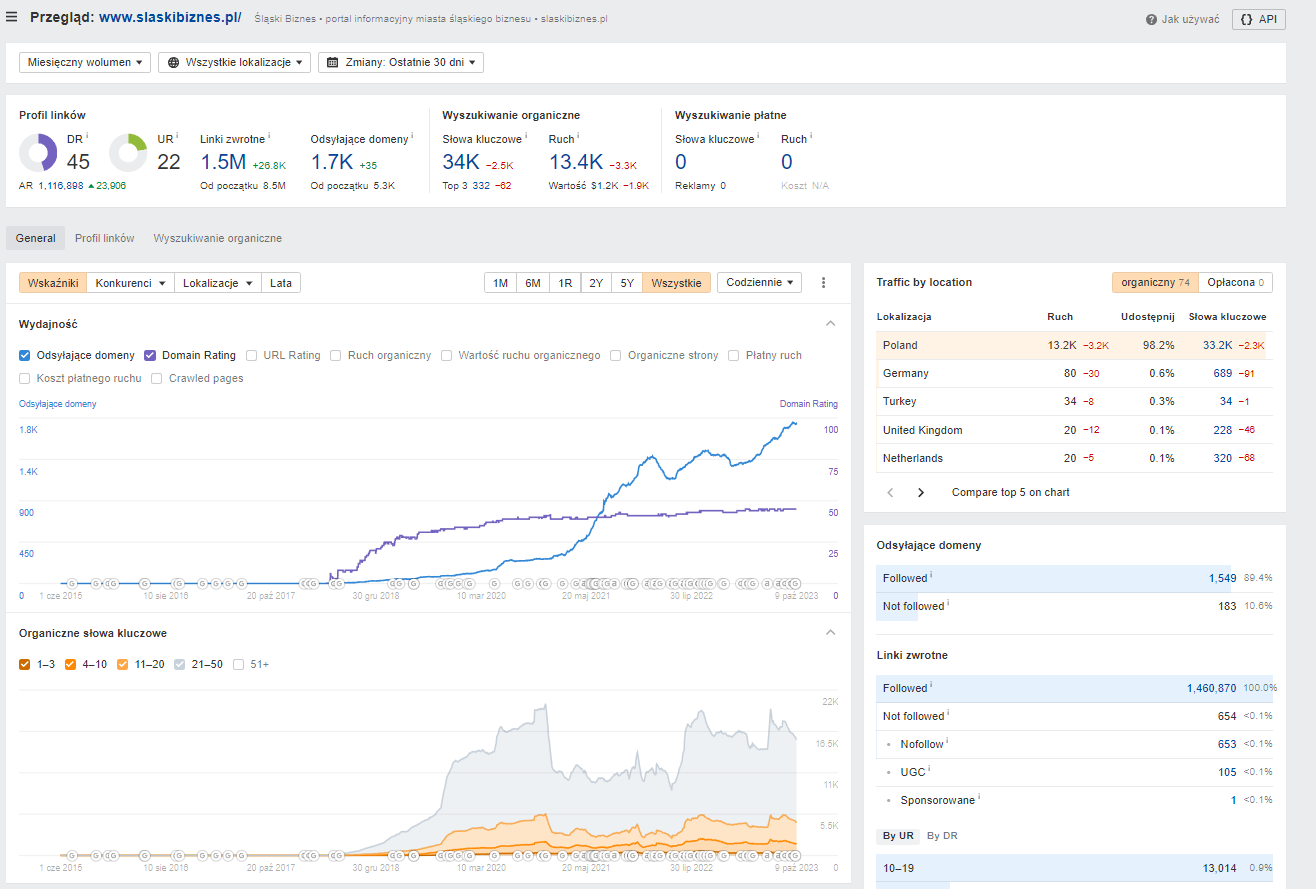
Task: Open the Codziennie interval dropdown
Action: pos(759,283)
